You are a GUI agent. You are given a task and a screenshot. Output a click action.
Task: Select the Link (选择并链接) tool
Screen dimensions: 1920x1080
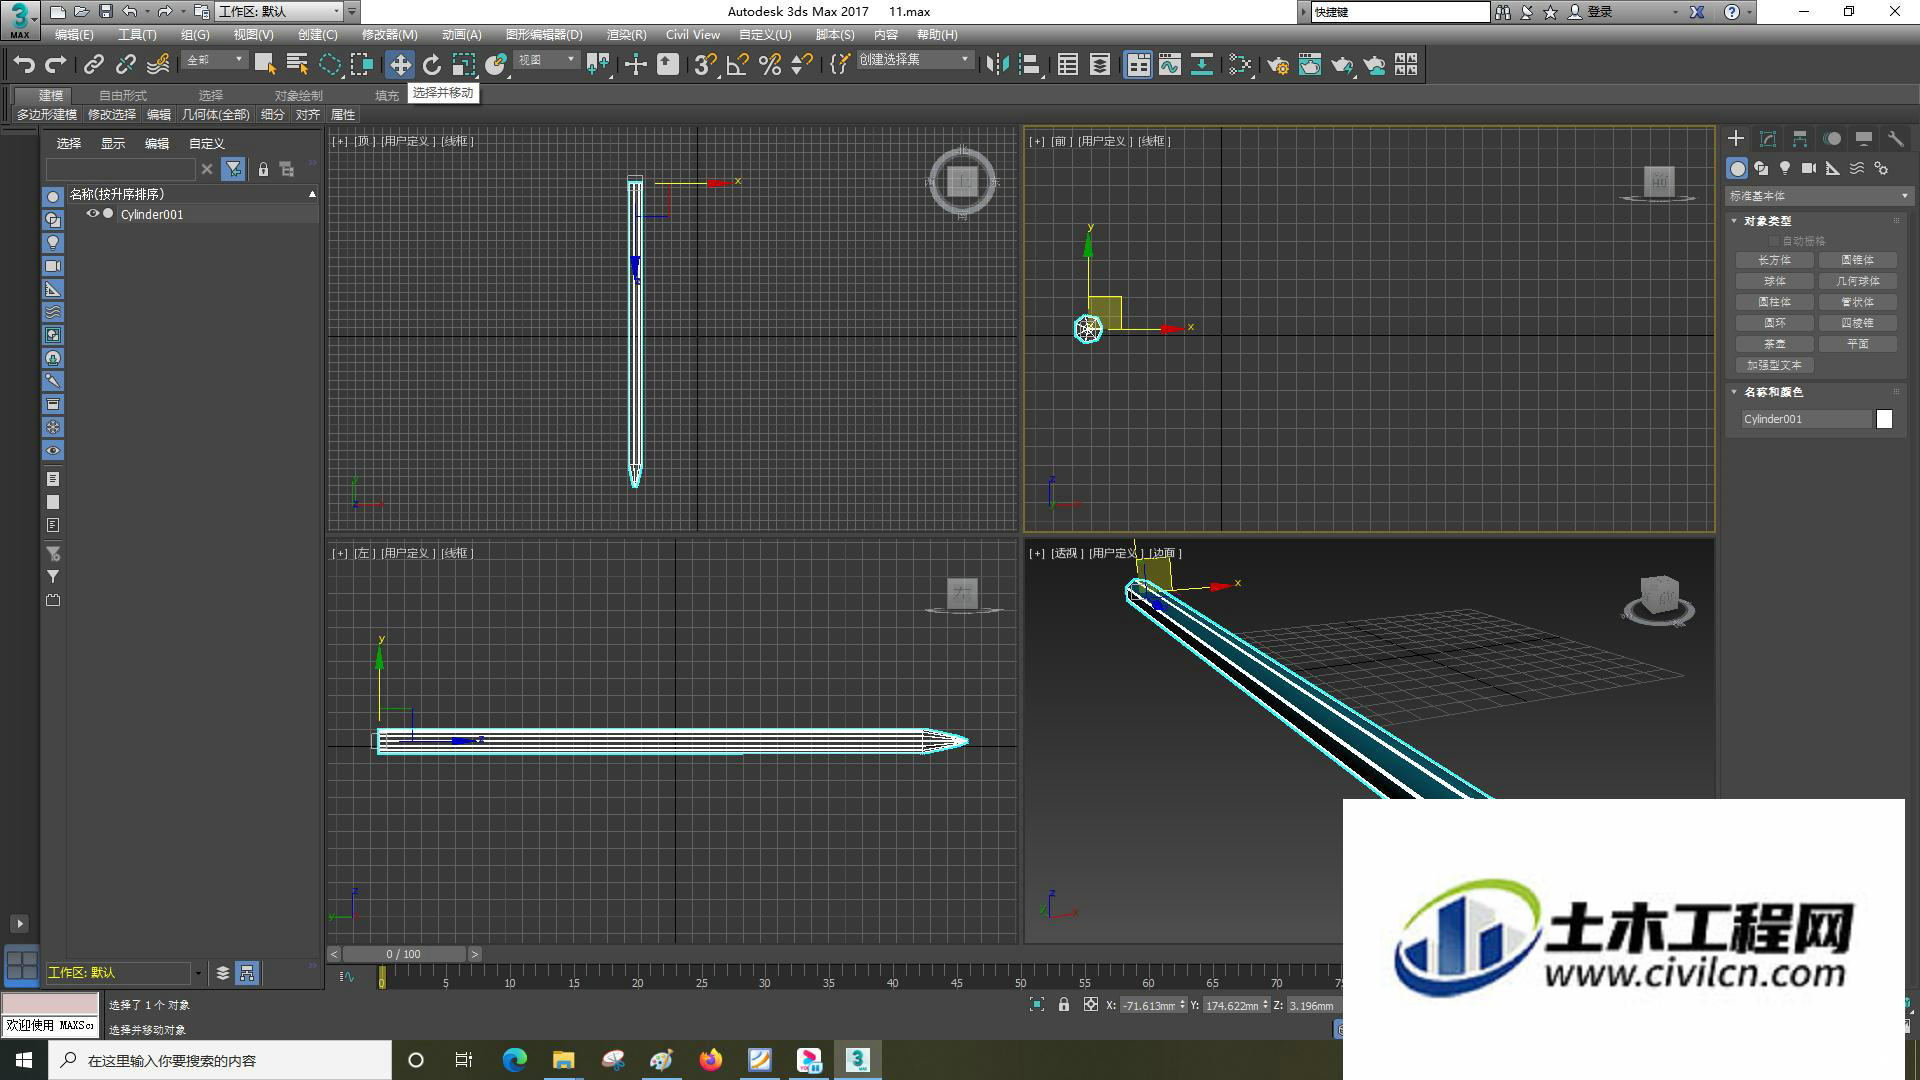point(93,65)
